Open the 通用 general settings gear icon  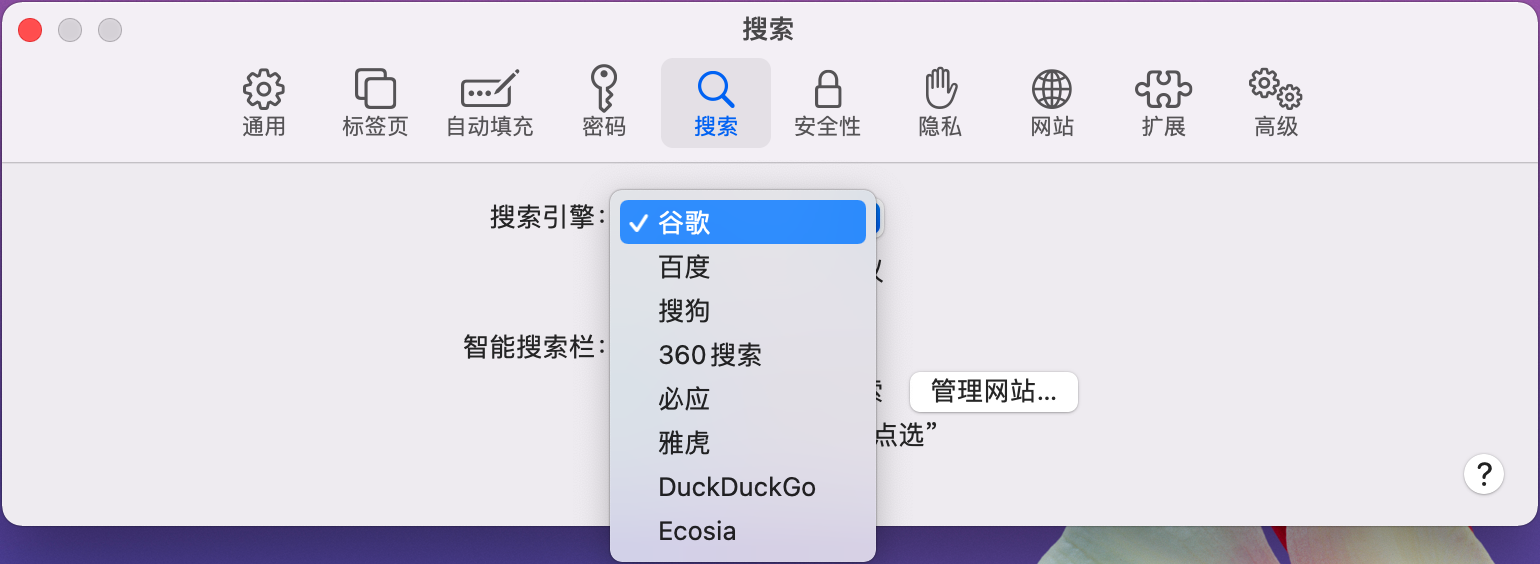pos(264,90)
